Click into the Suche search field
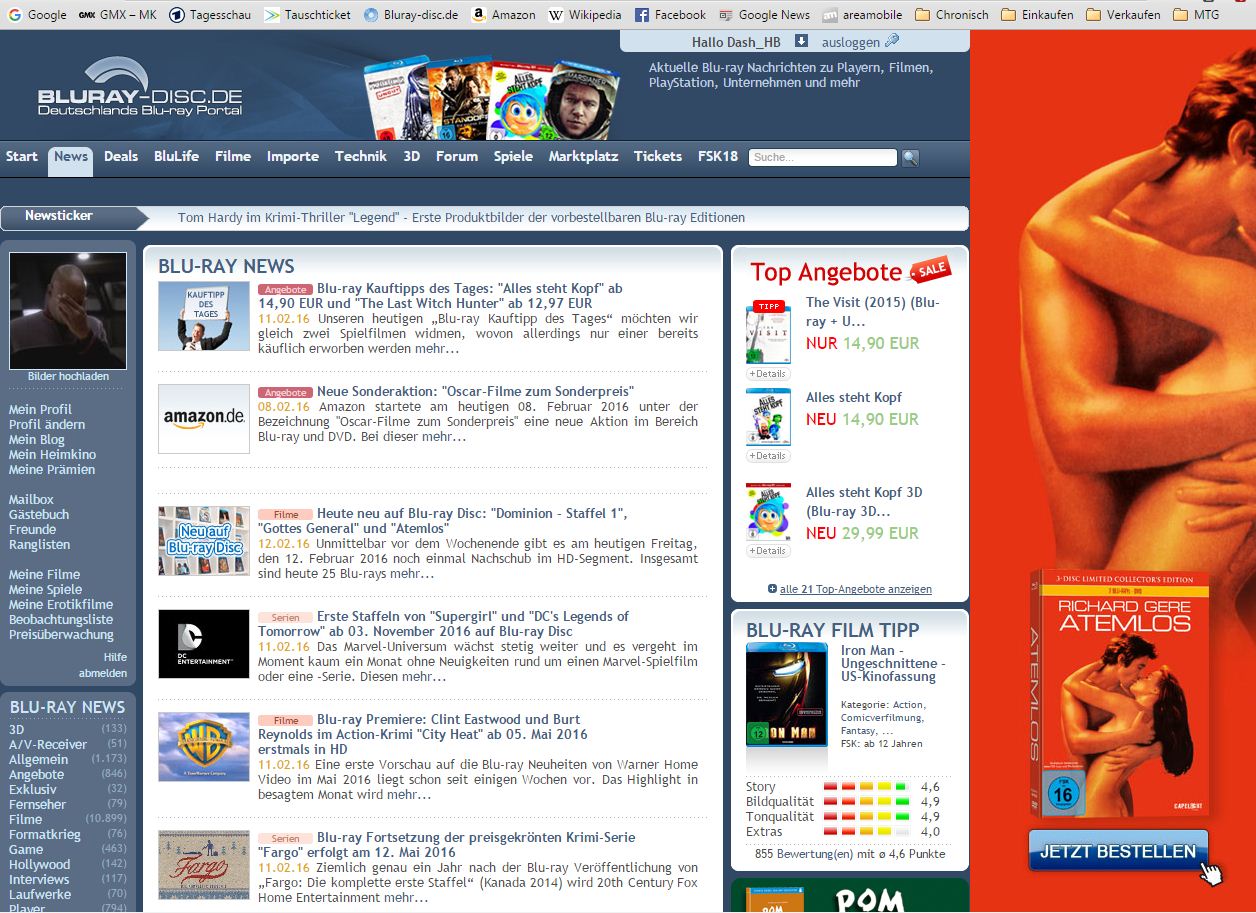The image size is (1256, 913). (x=822, y=158)
